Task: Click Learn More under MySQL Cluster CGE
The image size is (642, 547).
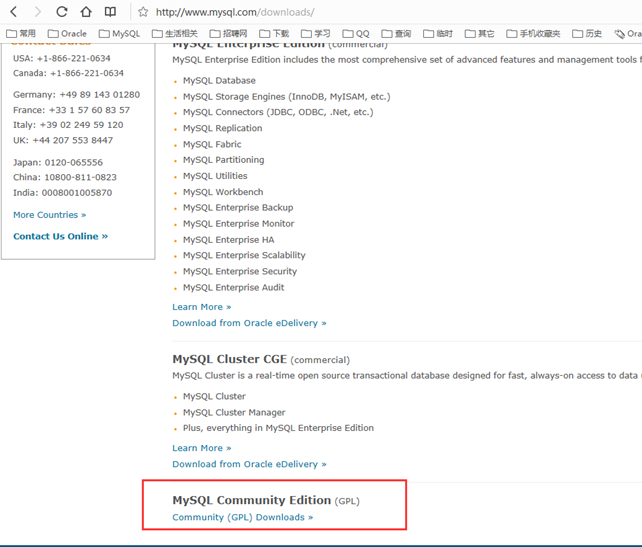Action: tap(202, 448)
